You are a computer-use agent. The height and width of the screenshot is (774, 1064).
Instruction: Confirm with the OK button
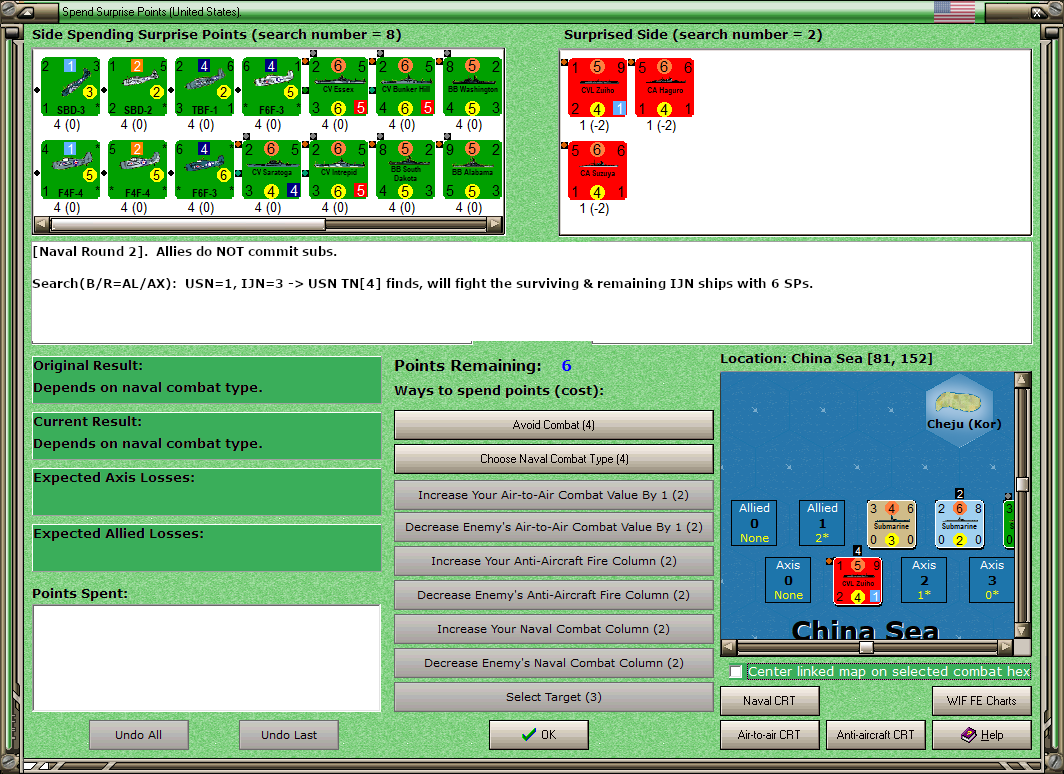click(x=539, y=735)
